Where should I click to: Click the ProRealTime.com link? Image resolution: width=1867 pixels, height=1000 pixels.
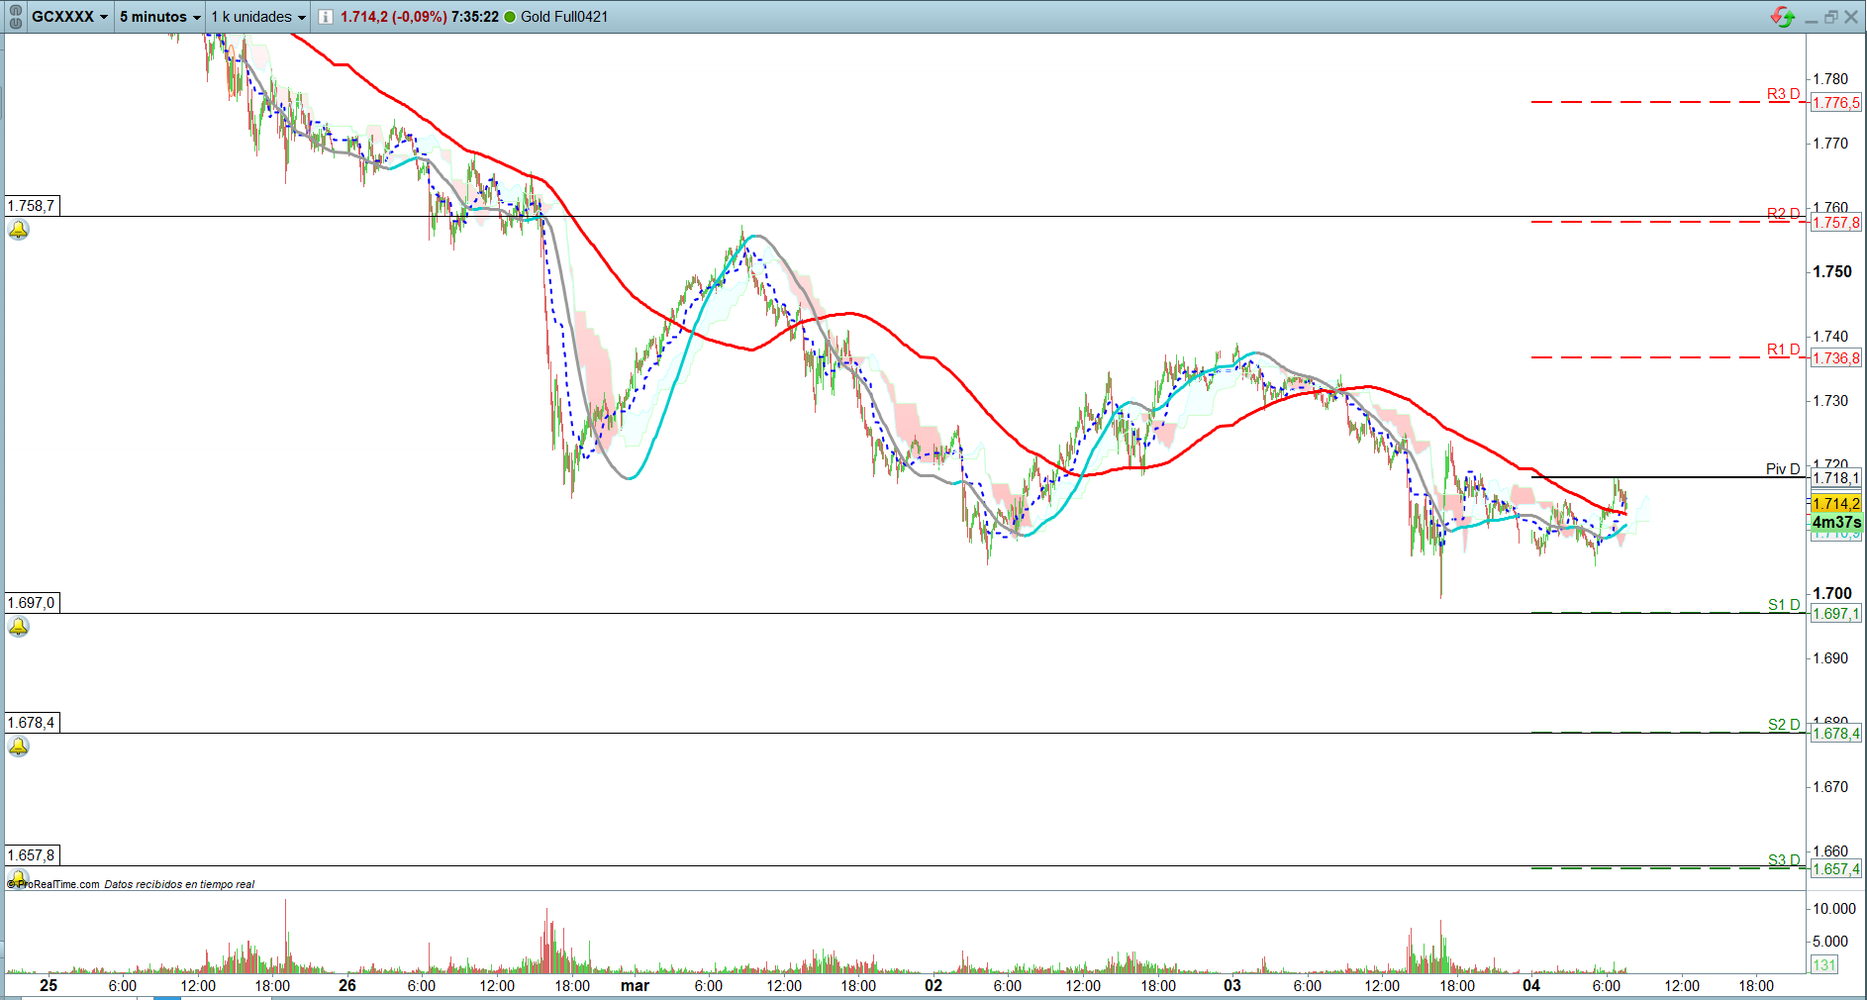pos(58,884)
